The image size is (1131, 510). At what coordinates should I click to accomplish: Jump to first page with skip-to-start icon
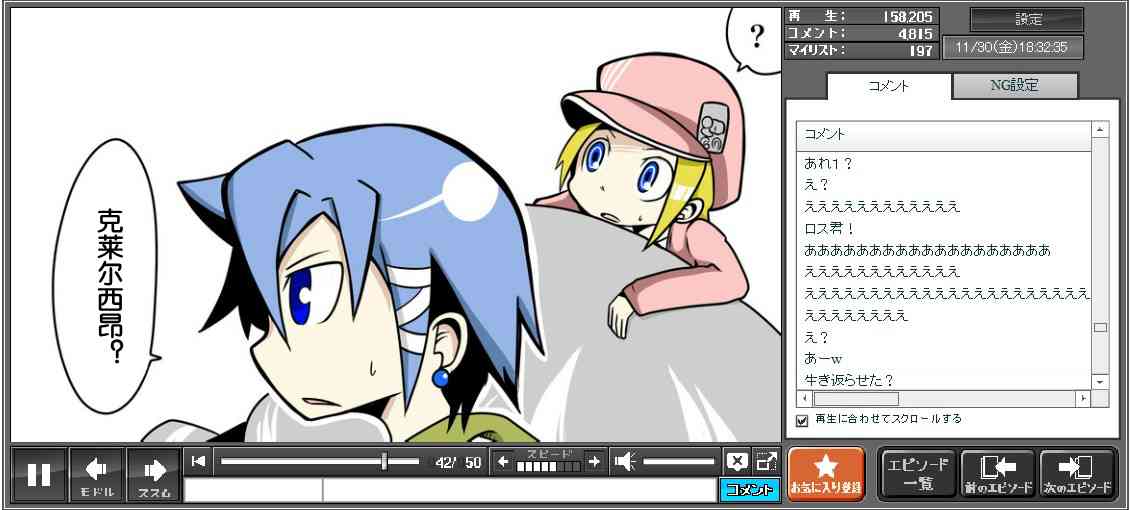(199, 461)
